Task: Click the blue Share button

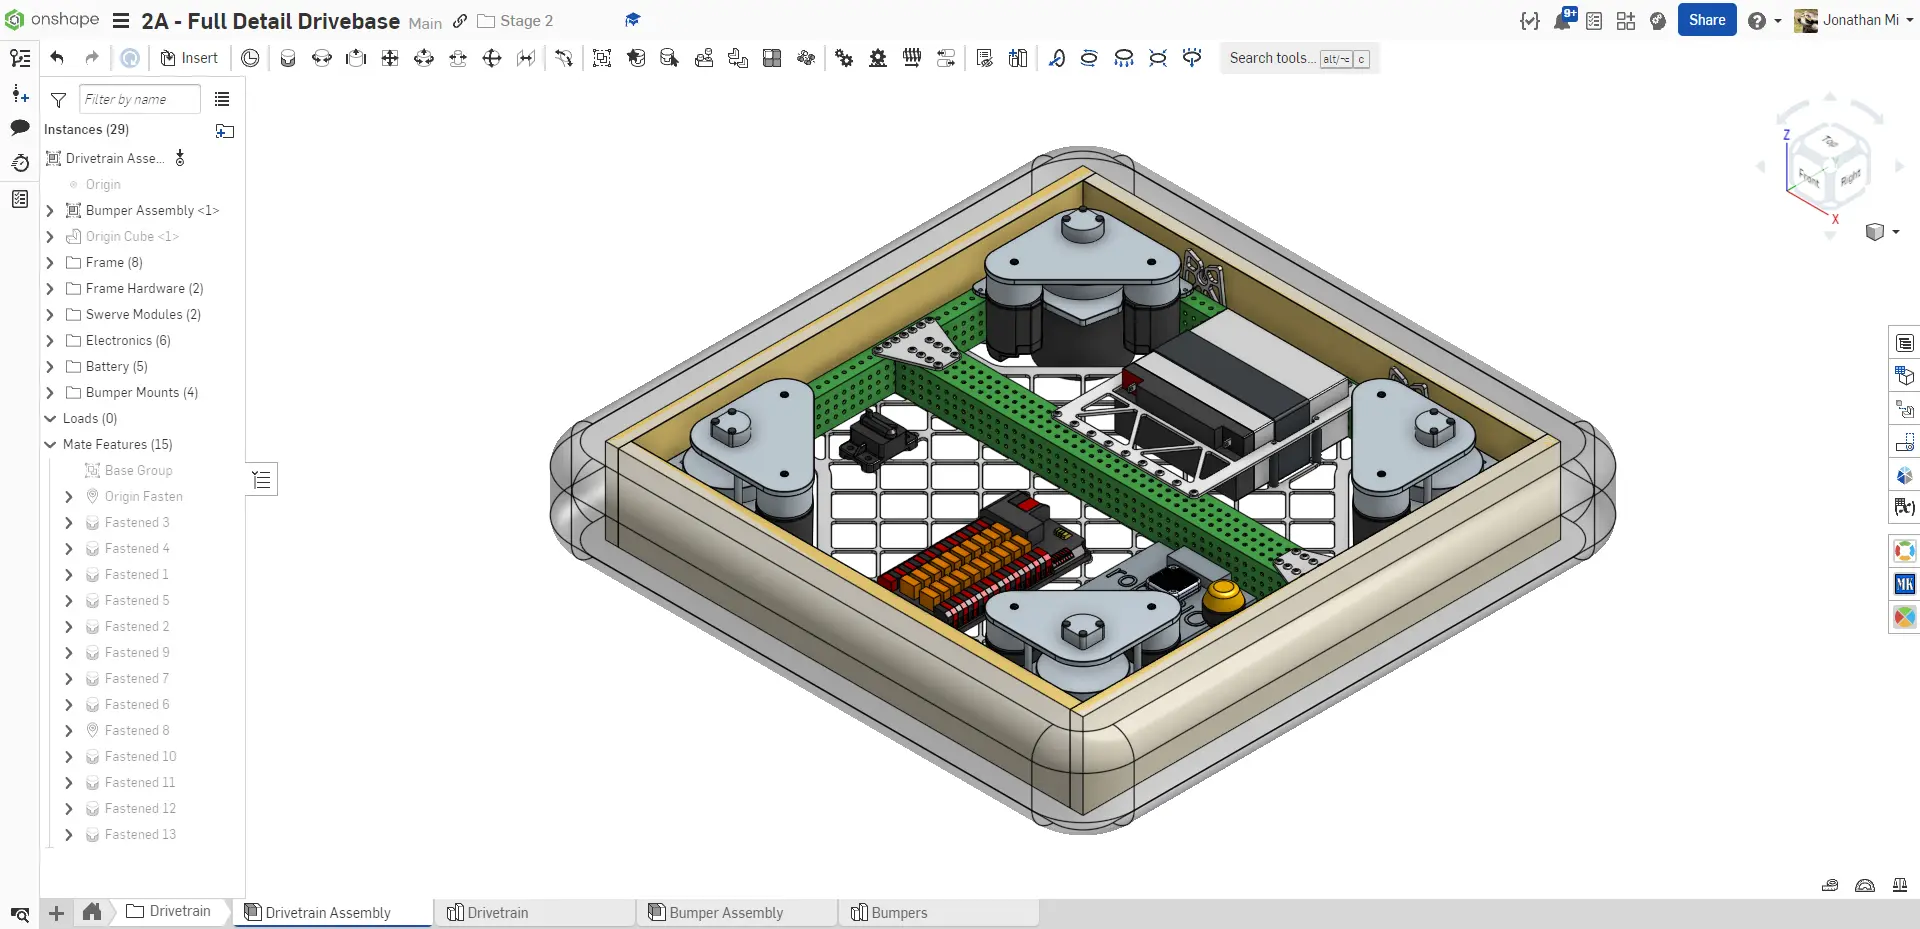Action: click(1706, 20)
